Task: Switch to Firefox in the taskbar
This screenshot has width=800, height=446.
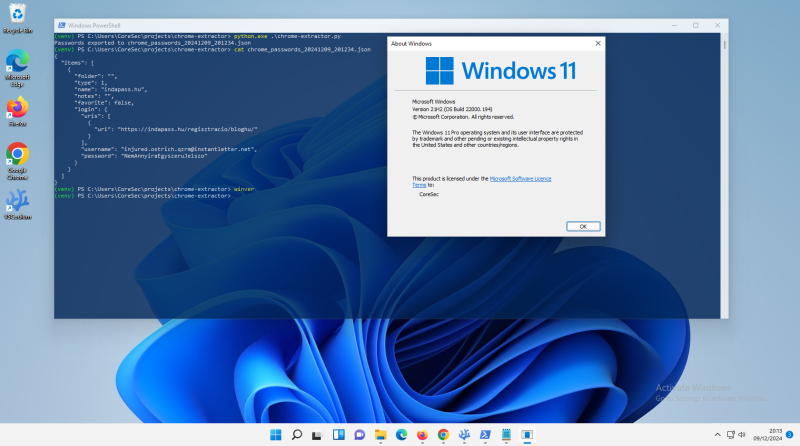Action: point(422,435)
